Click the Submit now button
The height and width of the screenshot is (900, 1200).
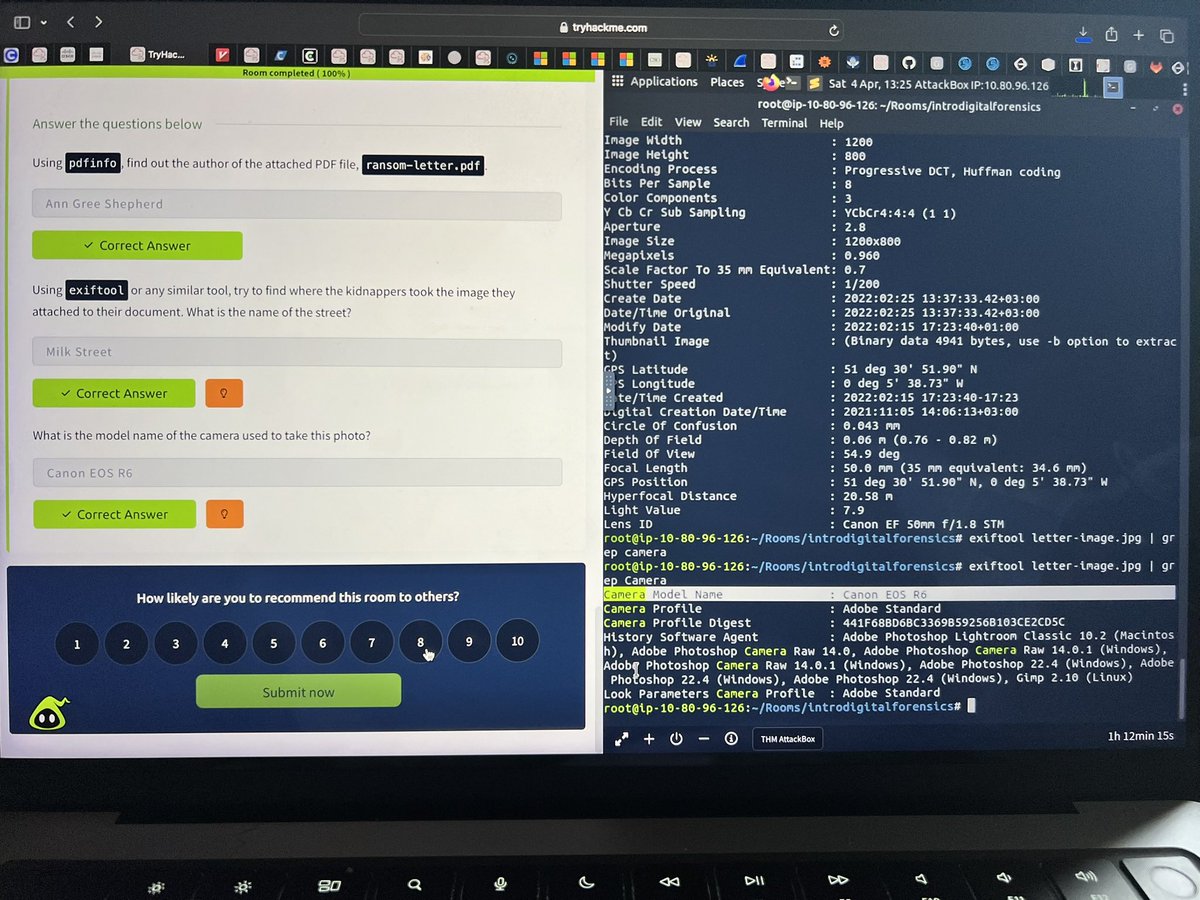pyautogui.click(x=298, y=690)
